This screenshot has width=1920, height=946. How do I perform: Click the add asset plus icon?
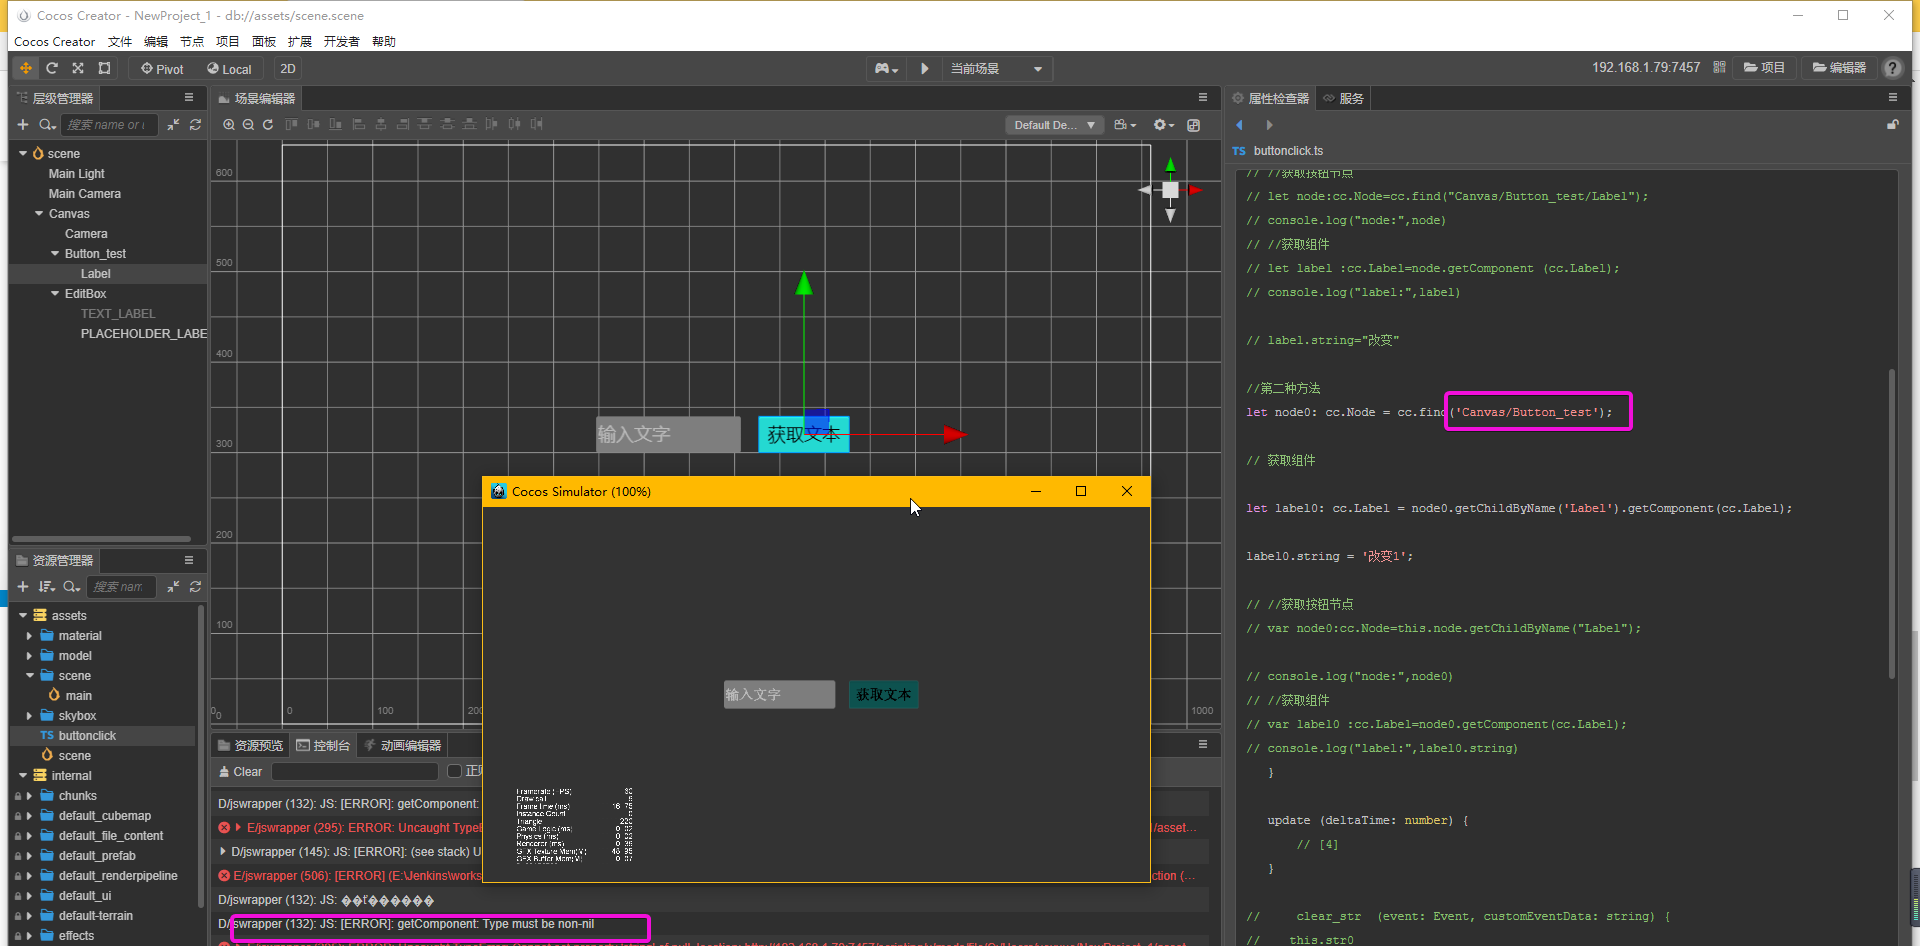coord(23,587)
